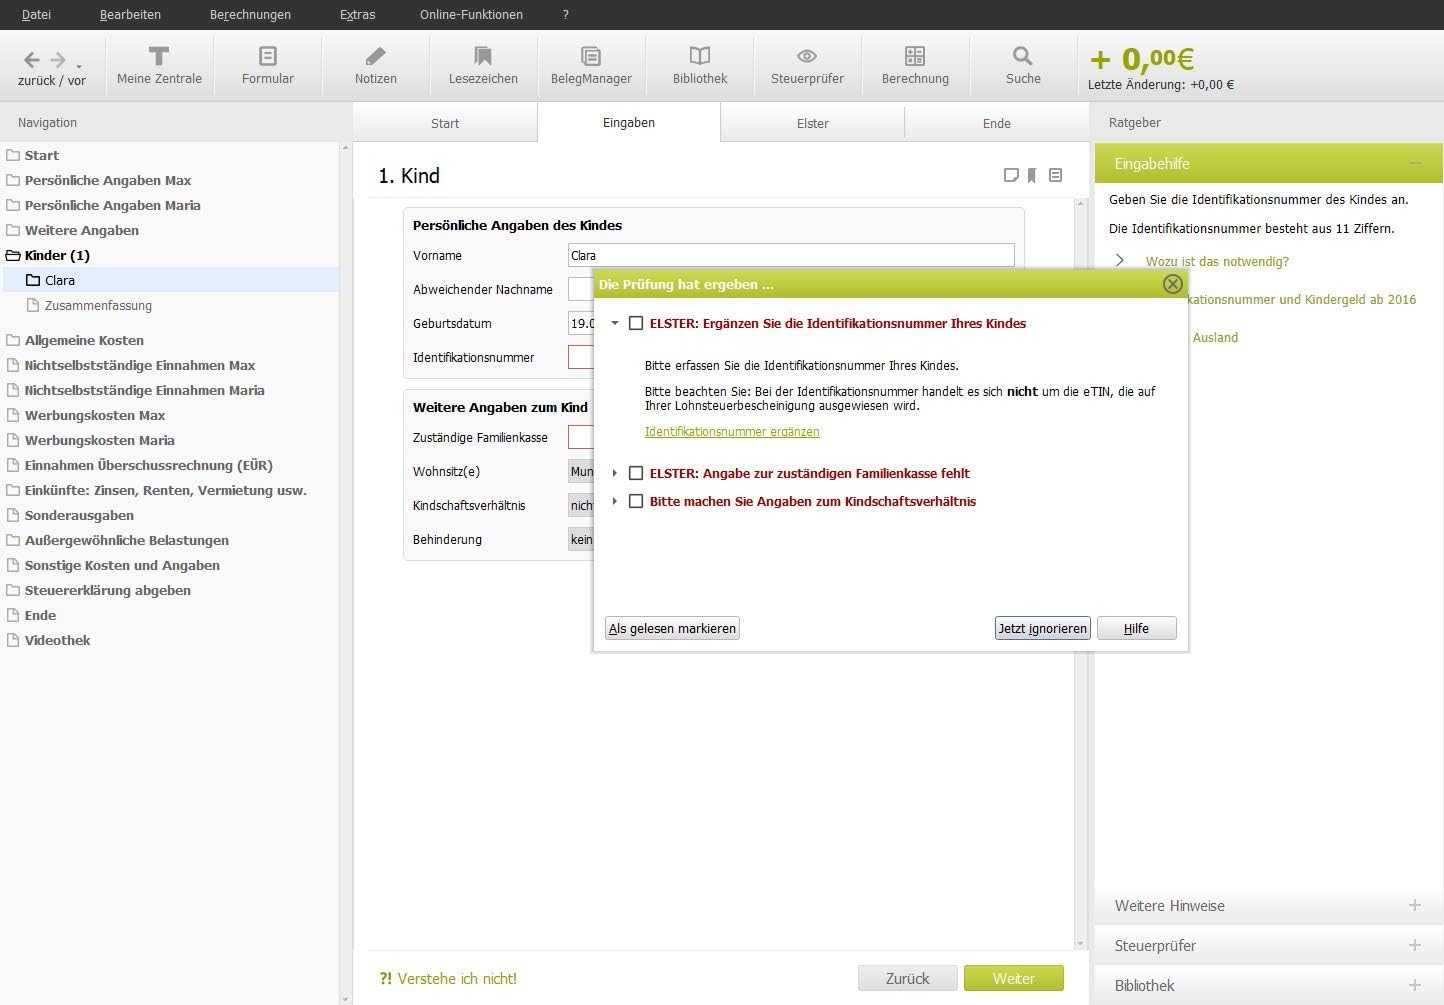The width and height of the screenshot is (1444, 1005).
Task: Open the Datei menu
Action: point(36,14)
